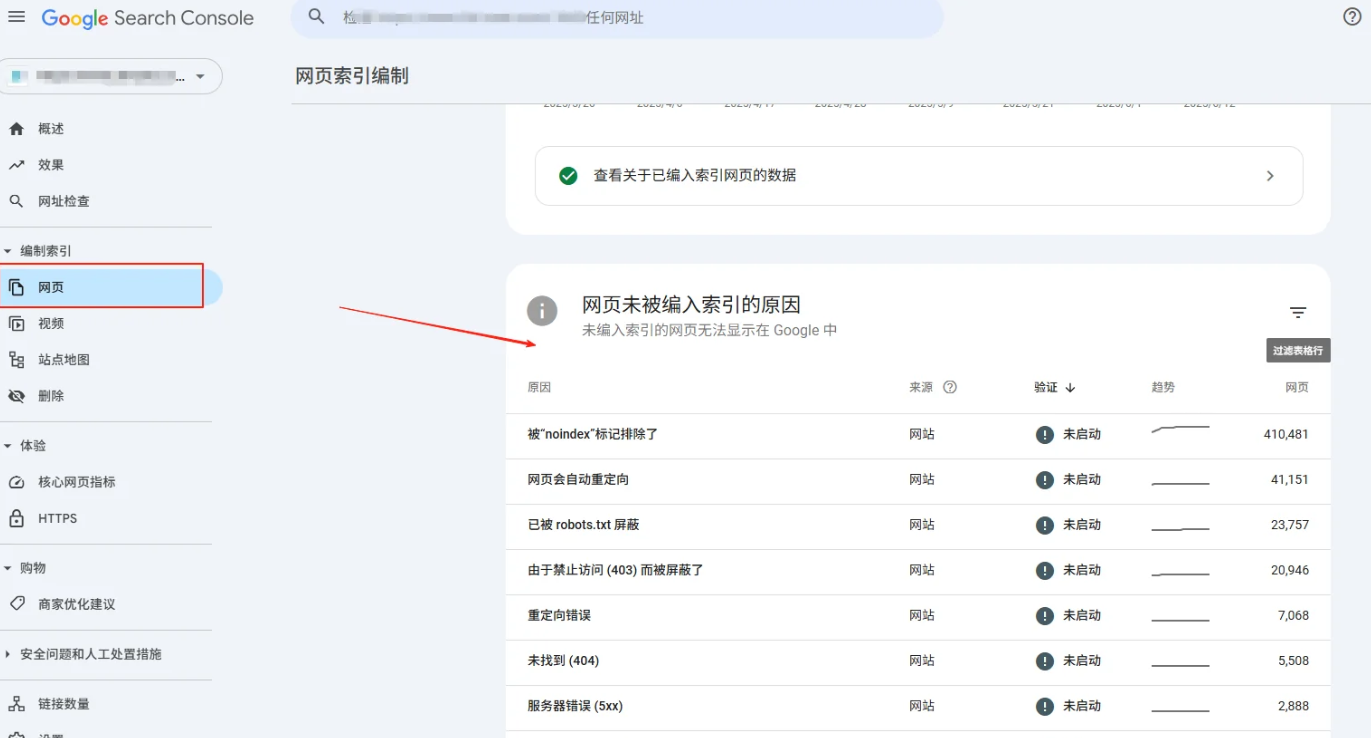Open the 视频 section in sidebar

pyautogui.click(x=17, y=322)
